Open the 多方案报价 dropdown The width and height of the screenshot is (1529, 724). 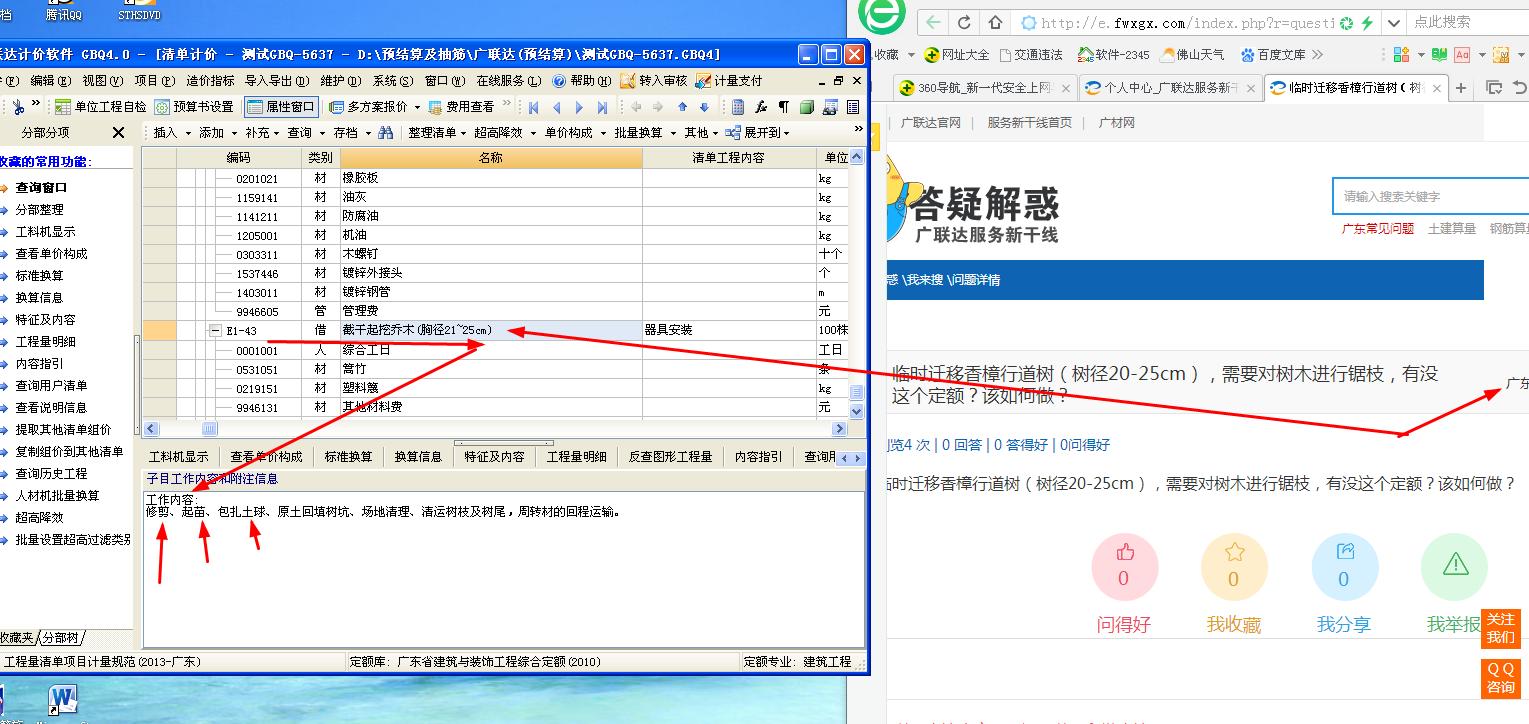(x=374, y=107)
